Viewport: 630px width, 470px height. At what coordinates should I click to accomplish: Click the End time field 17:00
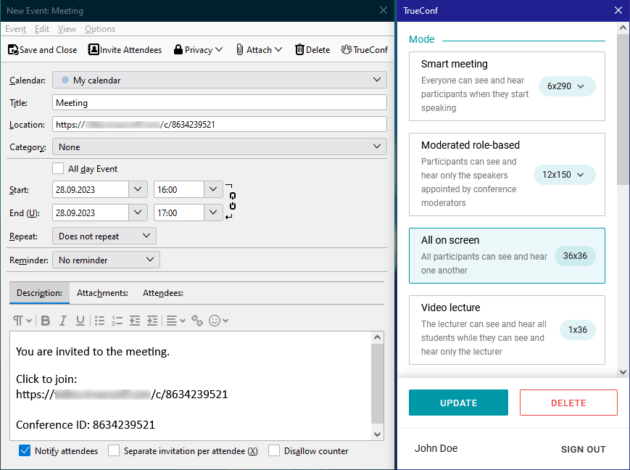coord(179,213)
